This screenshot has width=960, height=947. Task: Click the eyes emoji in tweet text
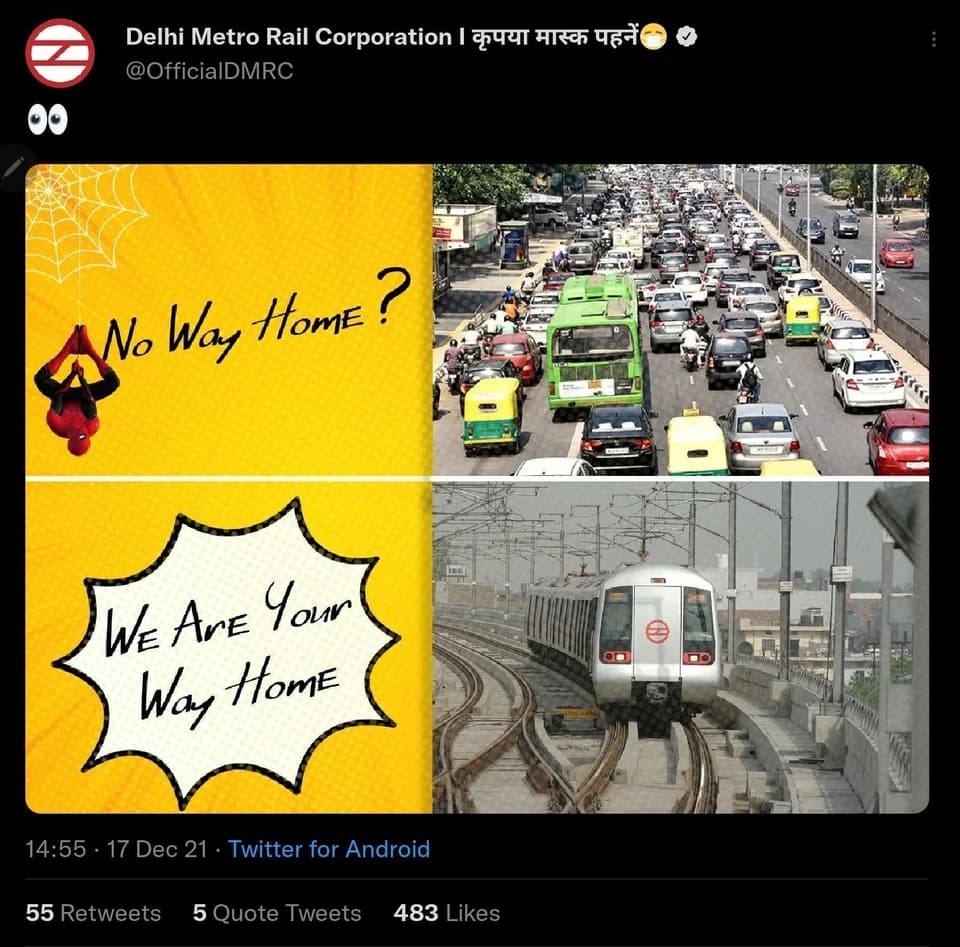(48, 119)
